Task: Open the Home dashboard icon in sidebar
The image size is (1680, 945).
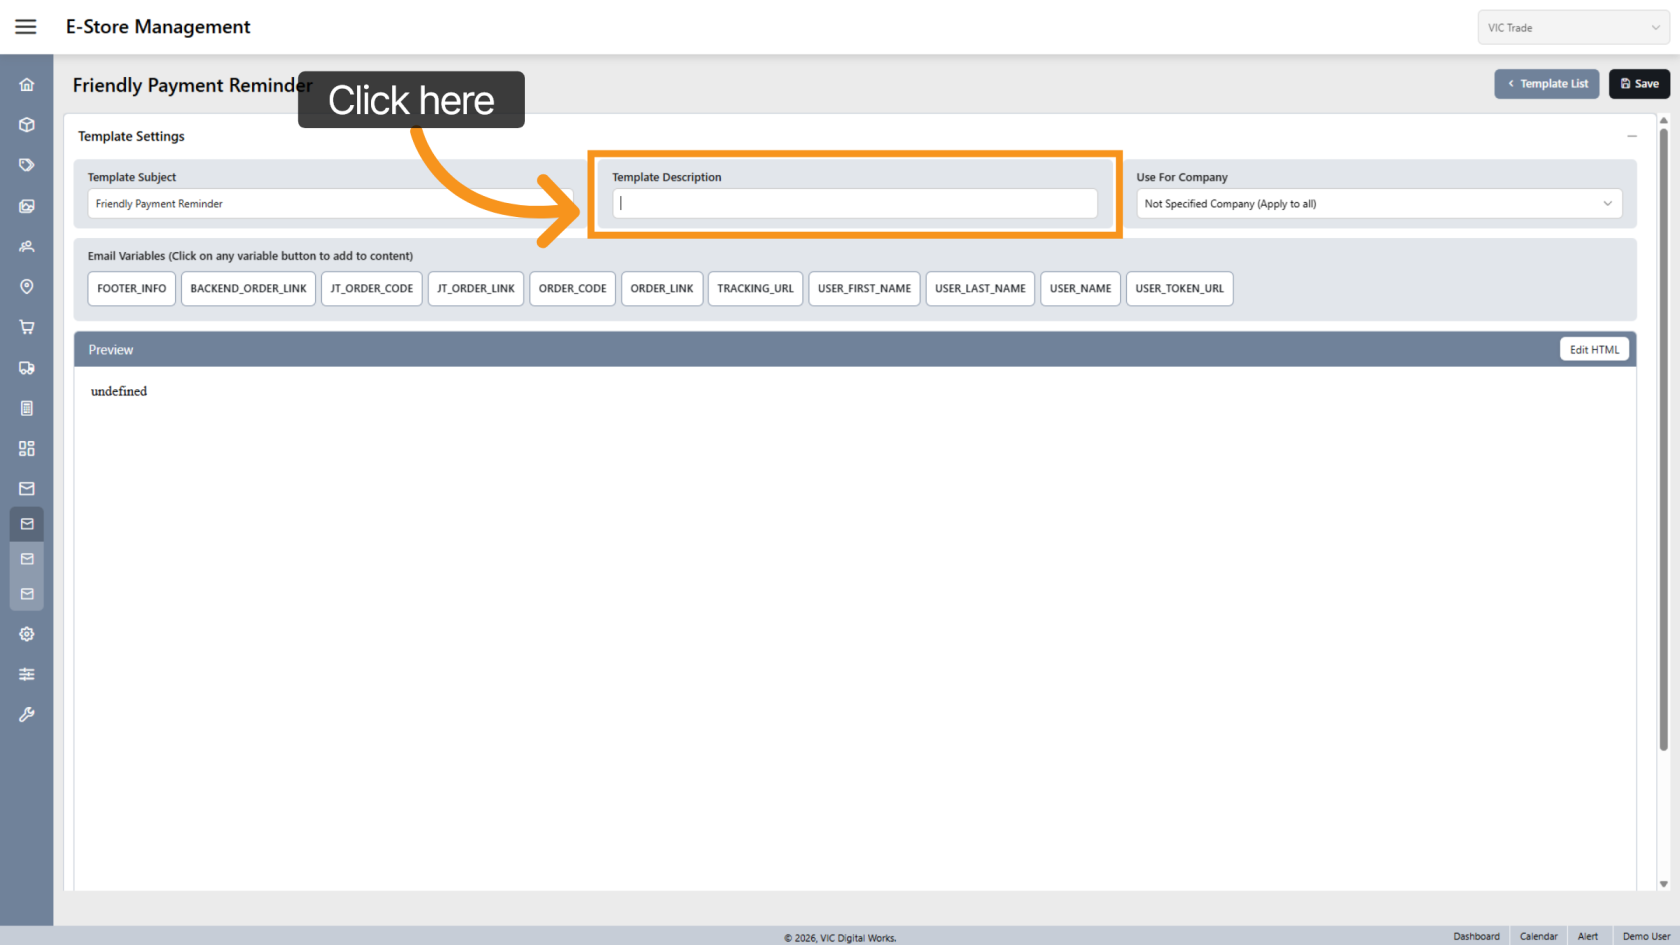Action: click(26, 84)
